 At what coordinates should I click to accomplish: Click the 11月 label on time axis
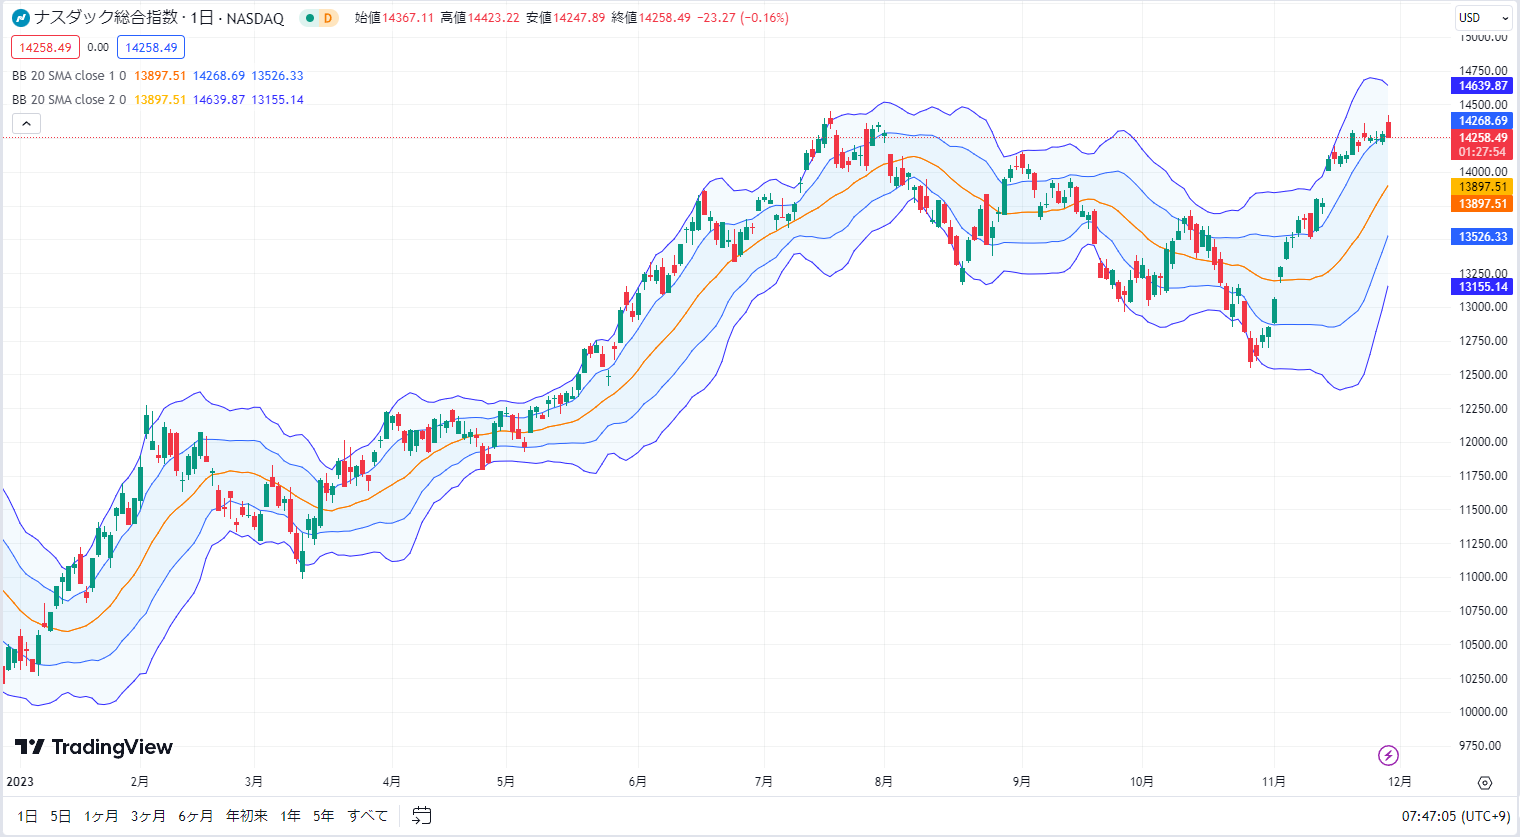[1274, 782]
